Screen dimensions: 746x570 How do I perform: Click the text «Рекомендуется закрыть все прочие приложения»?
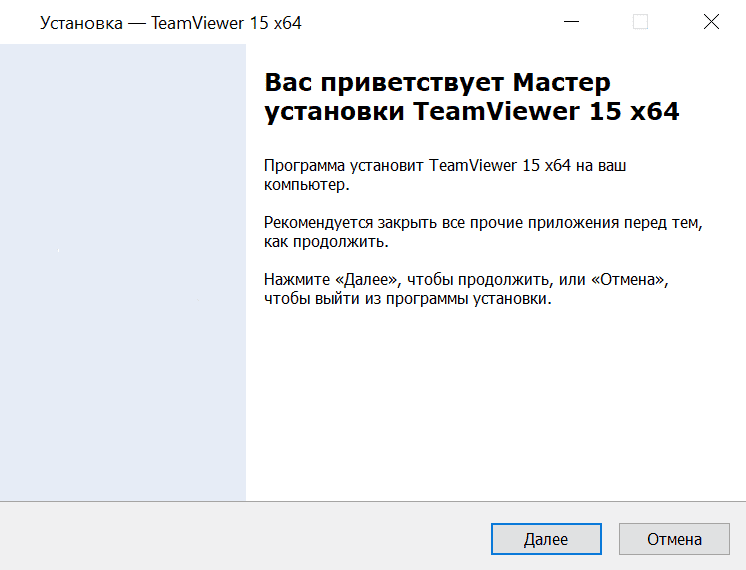(x=441, y=223)
